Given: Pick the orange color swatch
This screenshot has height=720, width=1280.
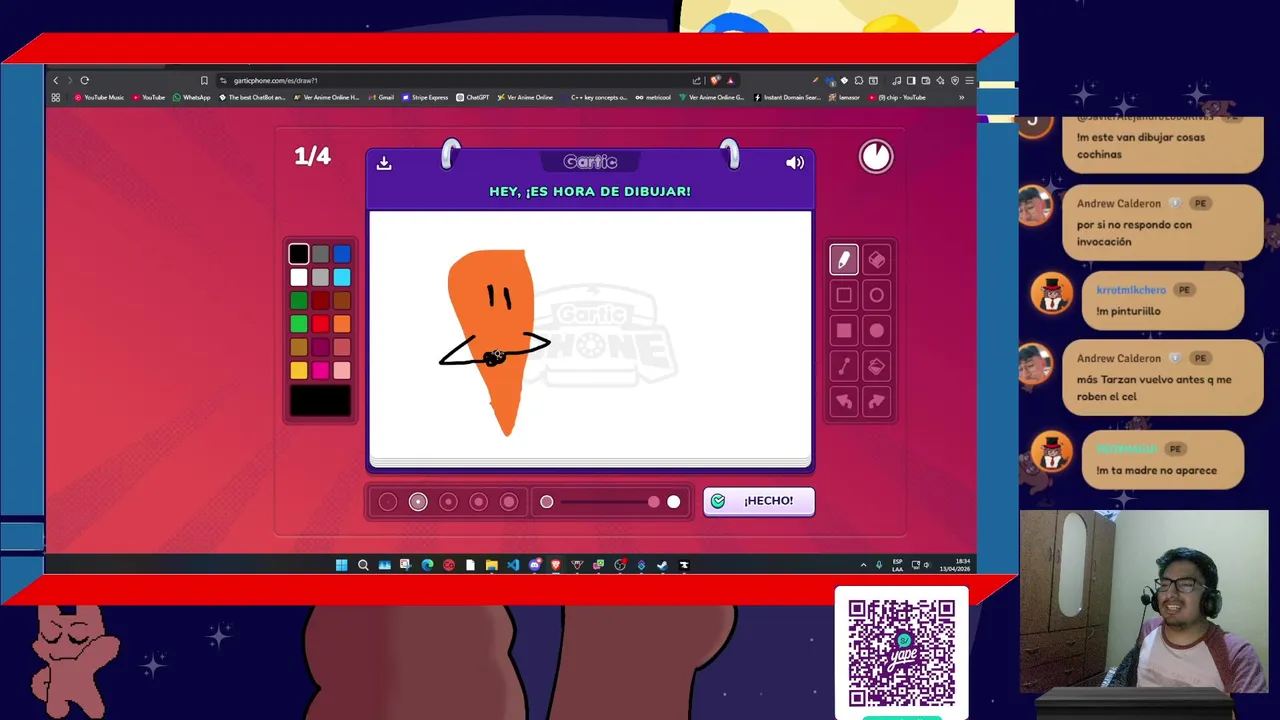Looking at the screenshot, I should (342, 323).
